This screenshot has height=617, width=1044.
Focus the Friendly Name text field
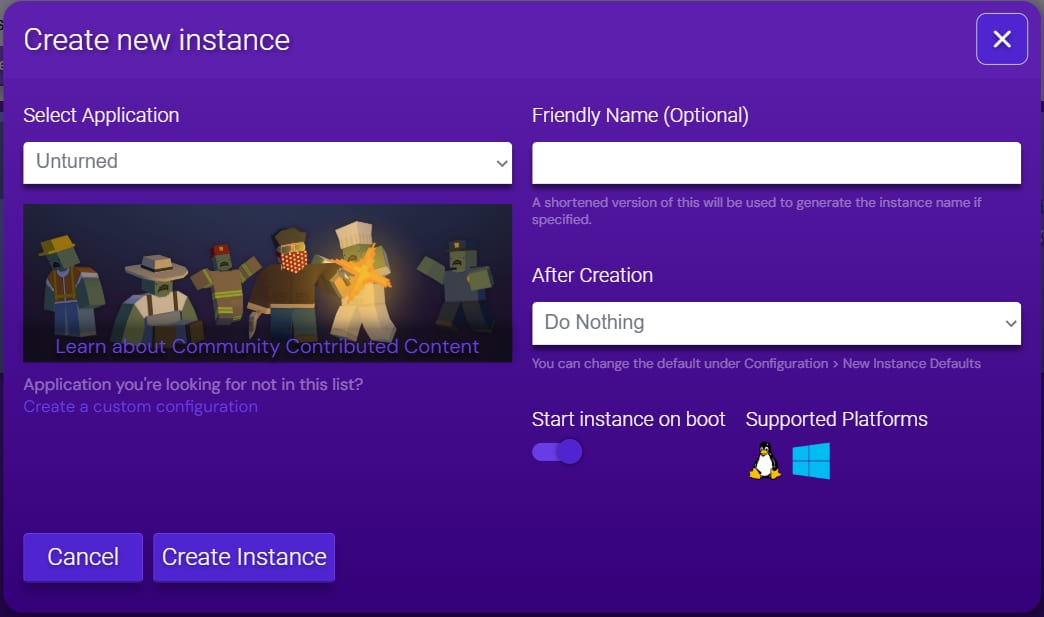click(x=776, y=163)
